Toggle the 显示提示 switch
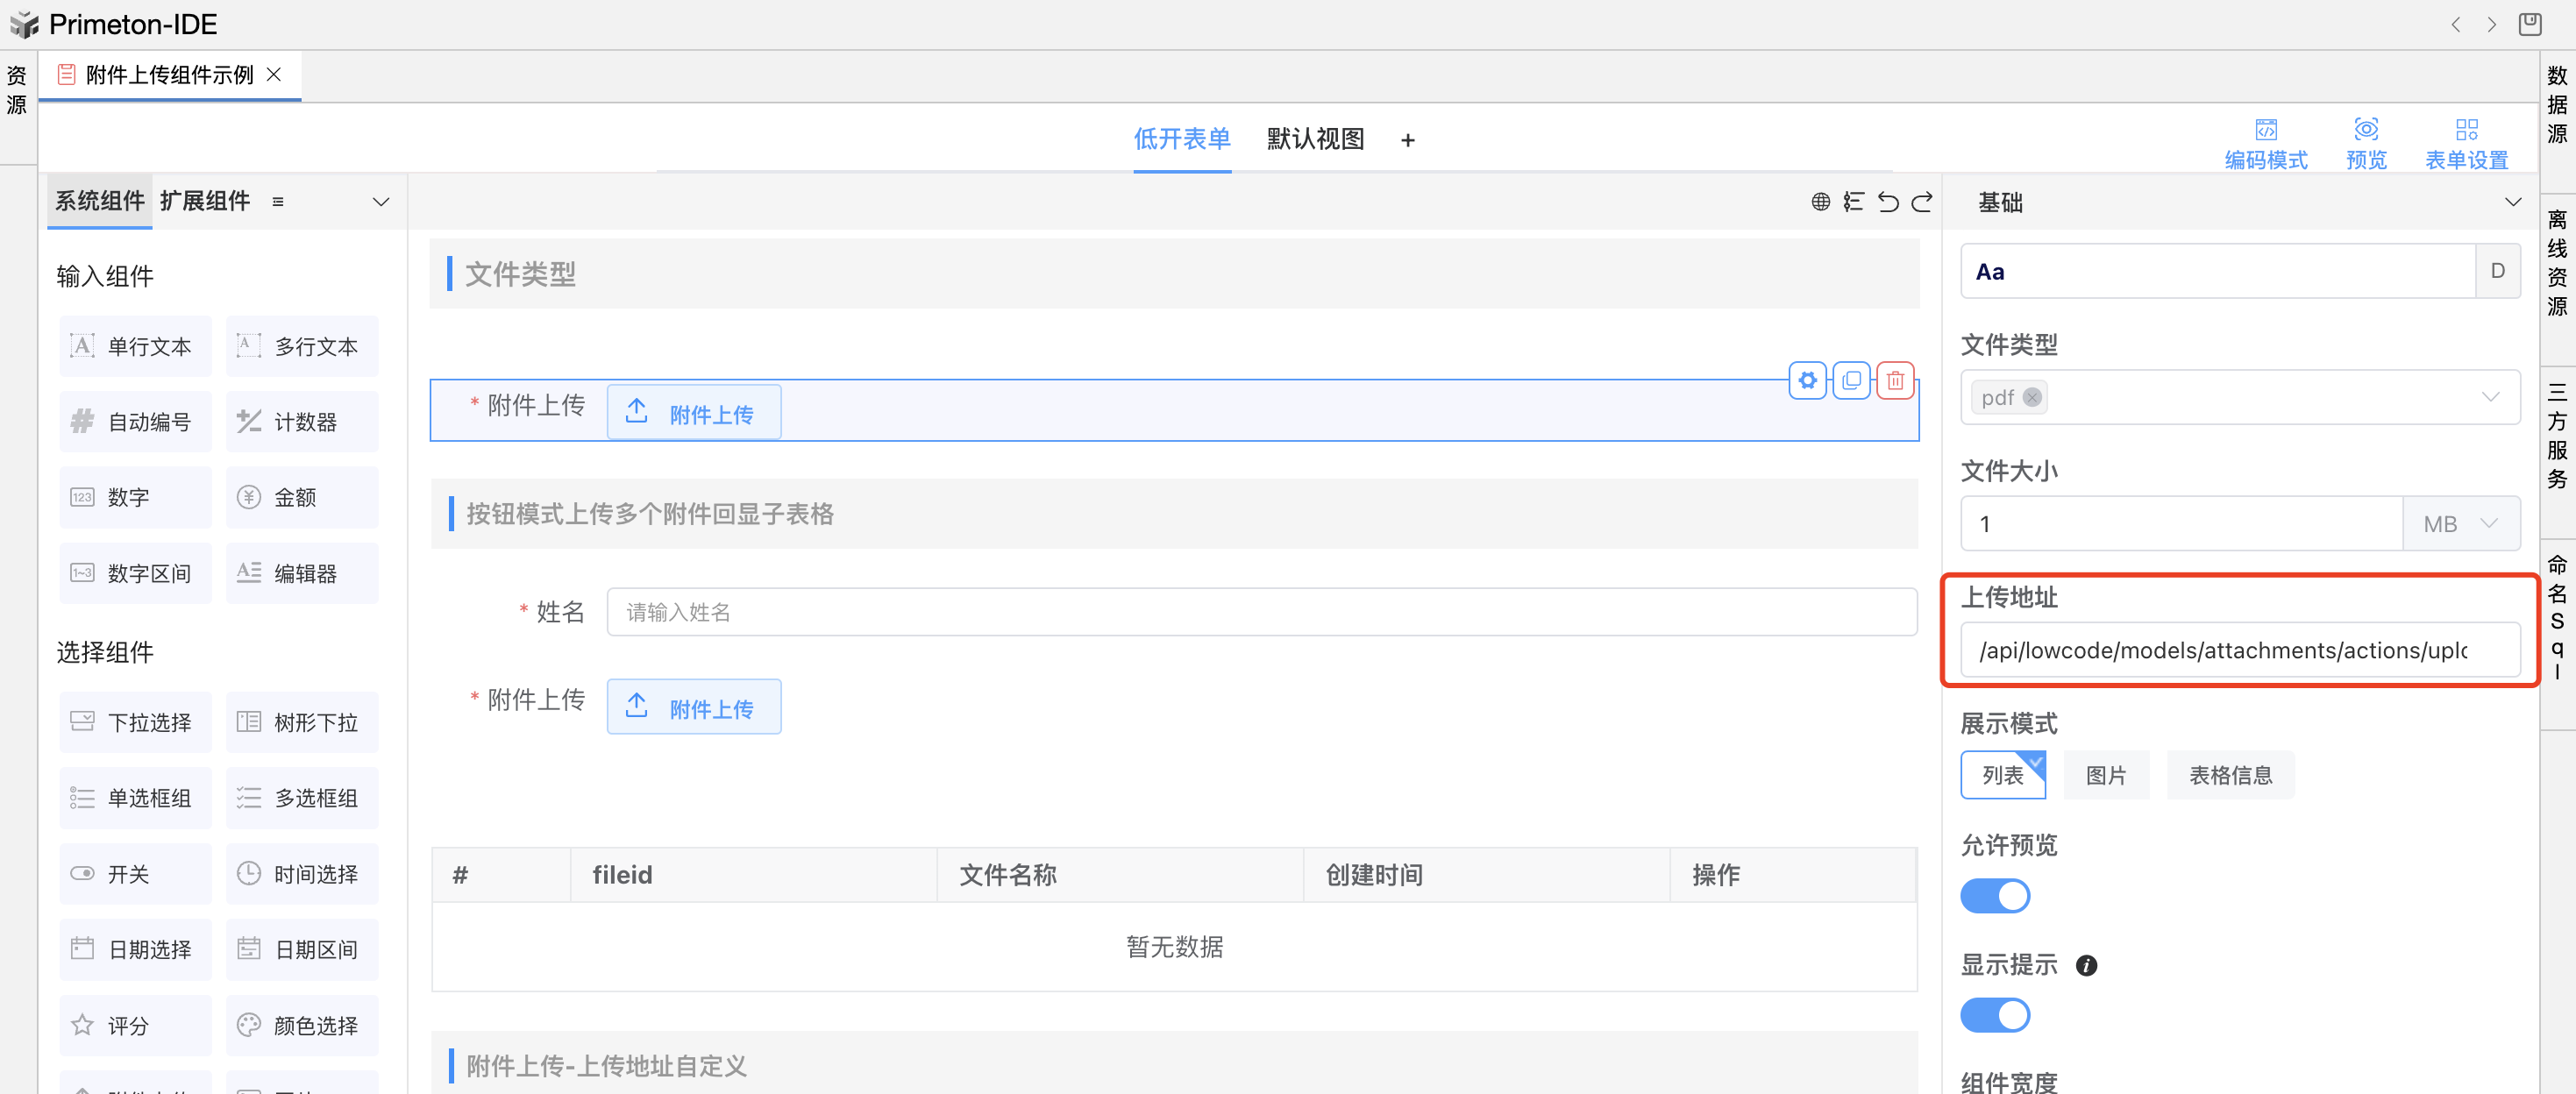This screenshot has height=1094, width=2576. [1994, 1015]
